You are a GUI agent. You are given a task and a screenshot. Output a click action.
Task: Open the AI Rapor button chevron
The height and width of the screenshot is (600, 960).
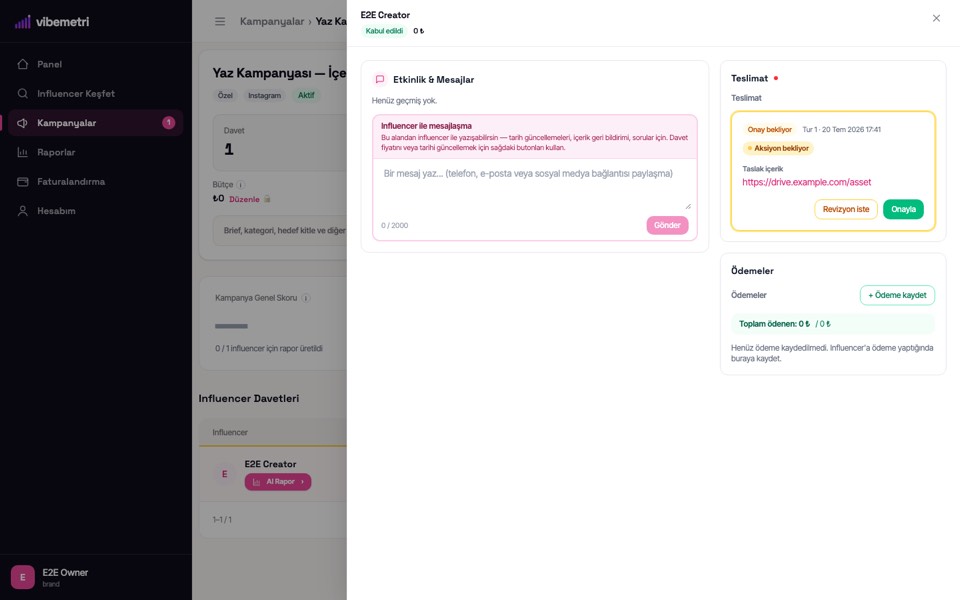(302, 482)
